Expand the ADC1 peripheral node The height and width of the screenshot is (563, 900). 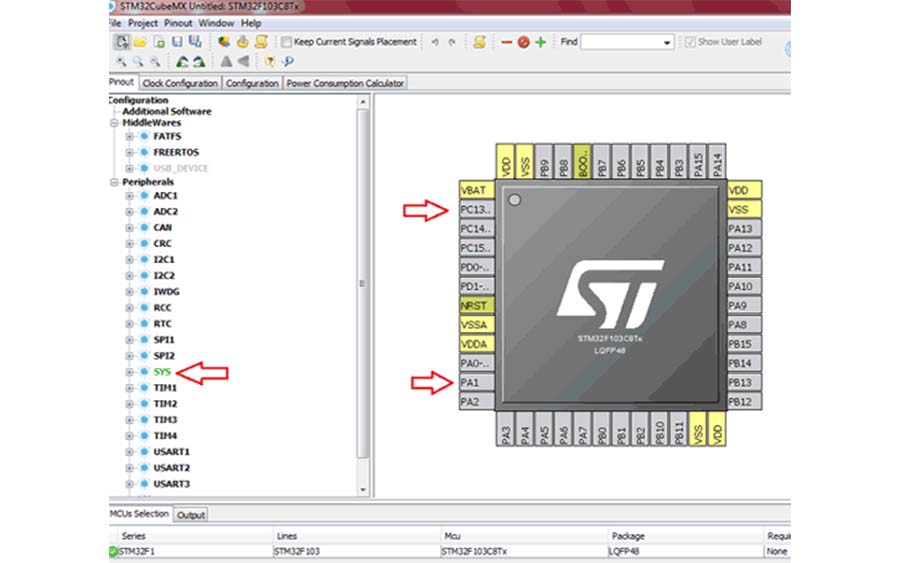tap(129, 196)
